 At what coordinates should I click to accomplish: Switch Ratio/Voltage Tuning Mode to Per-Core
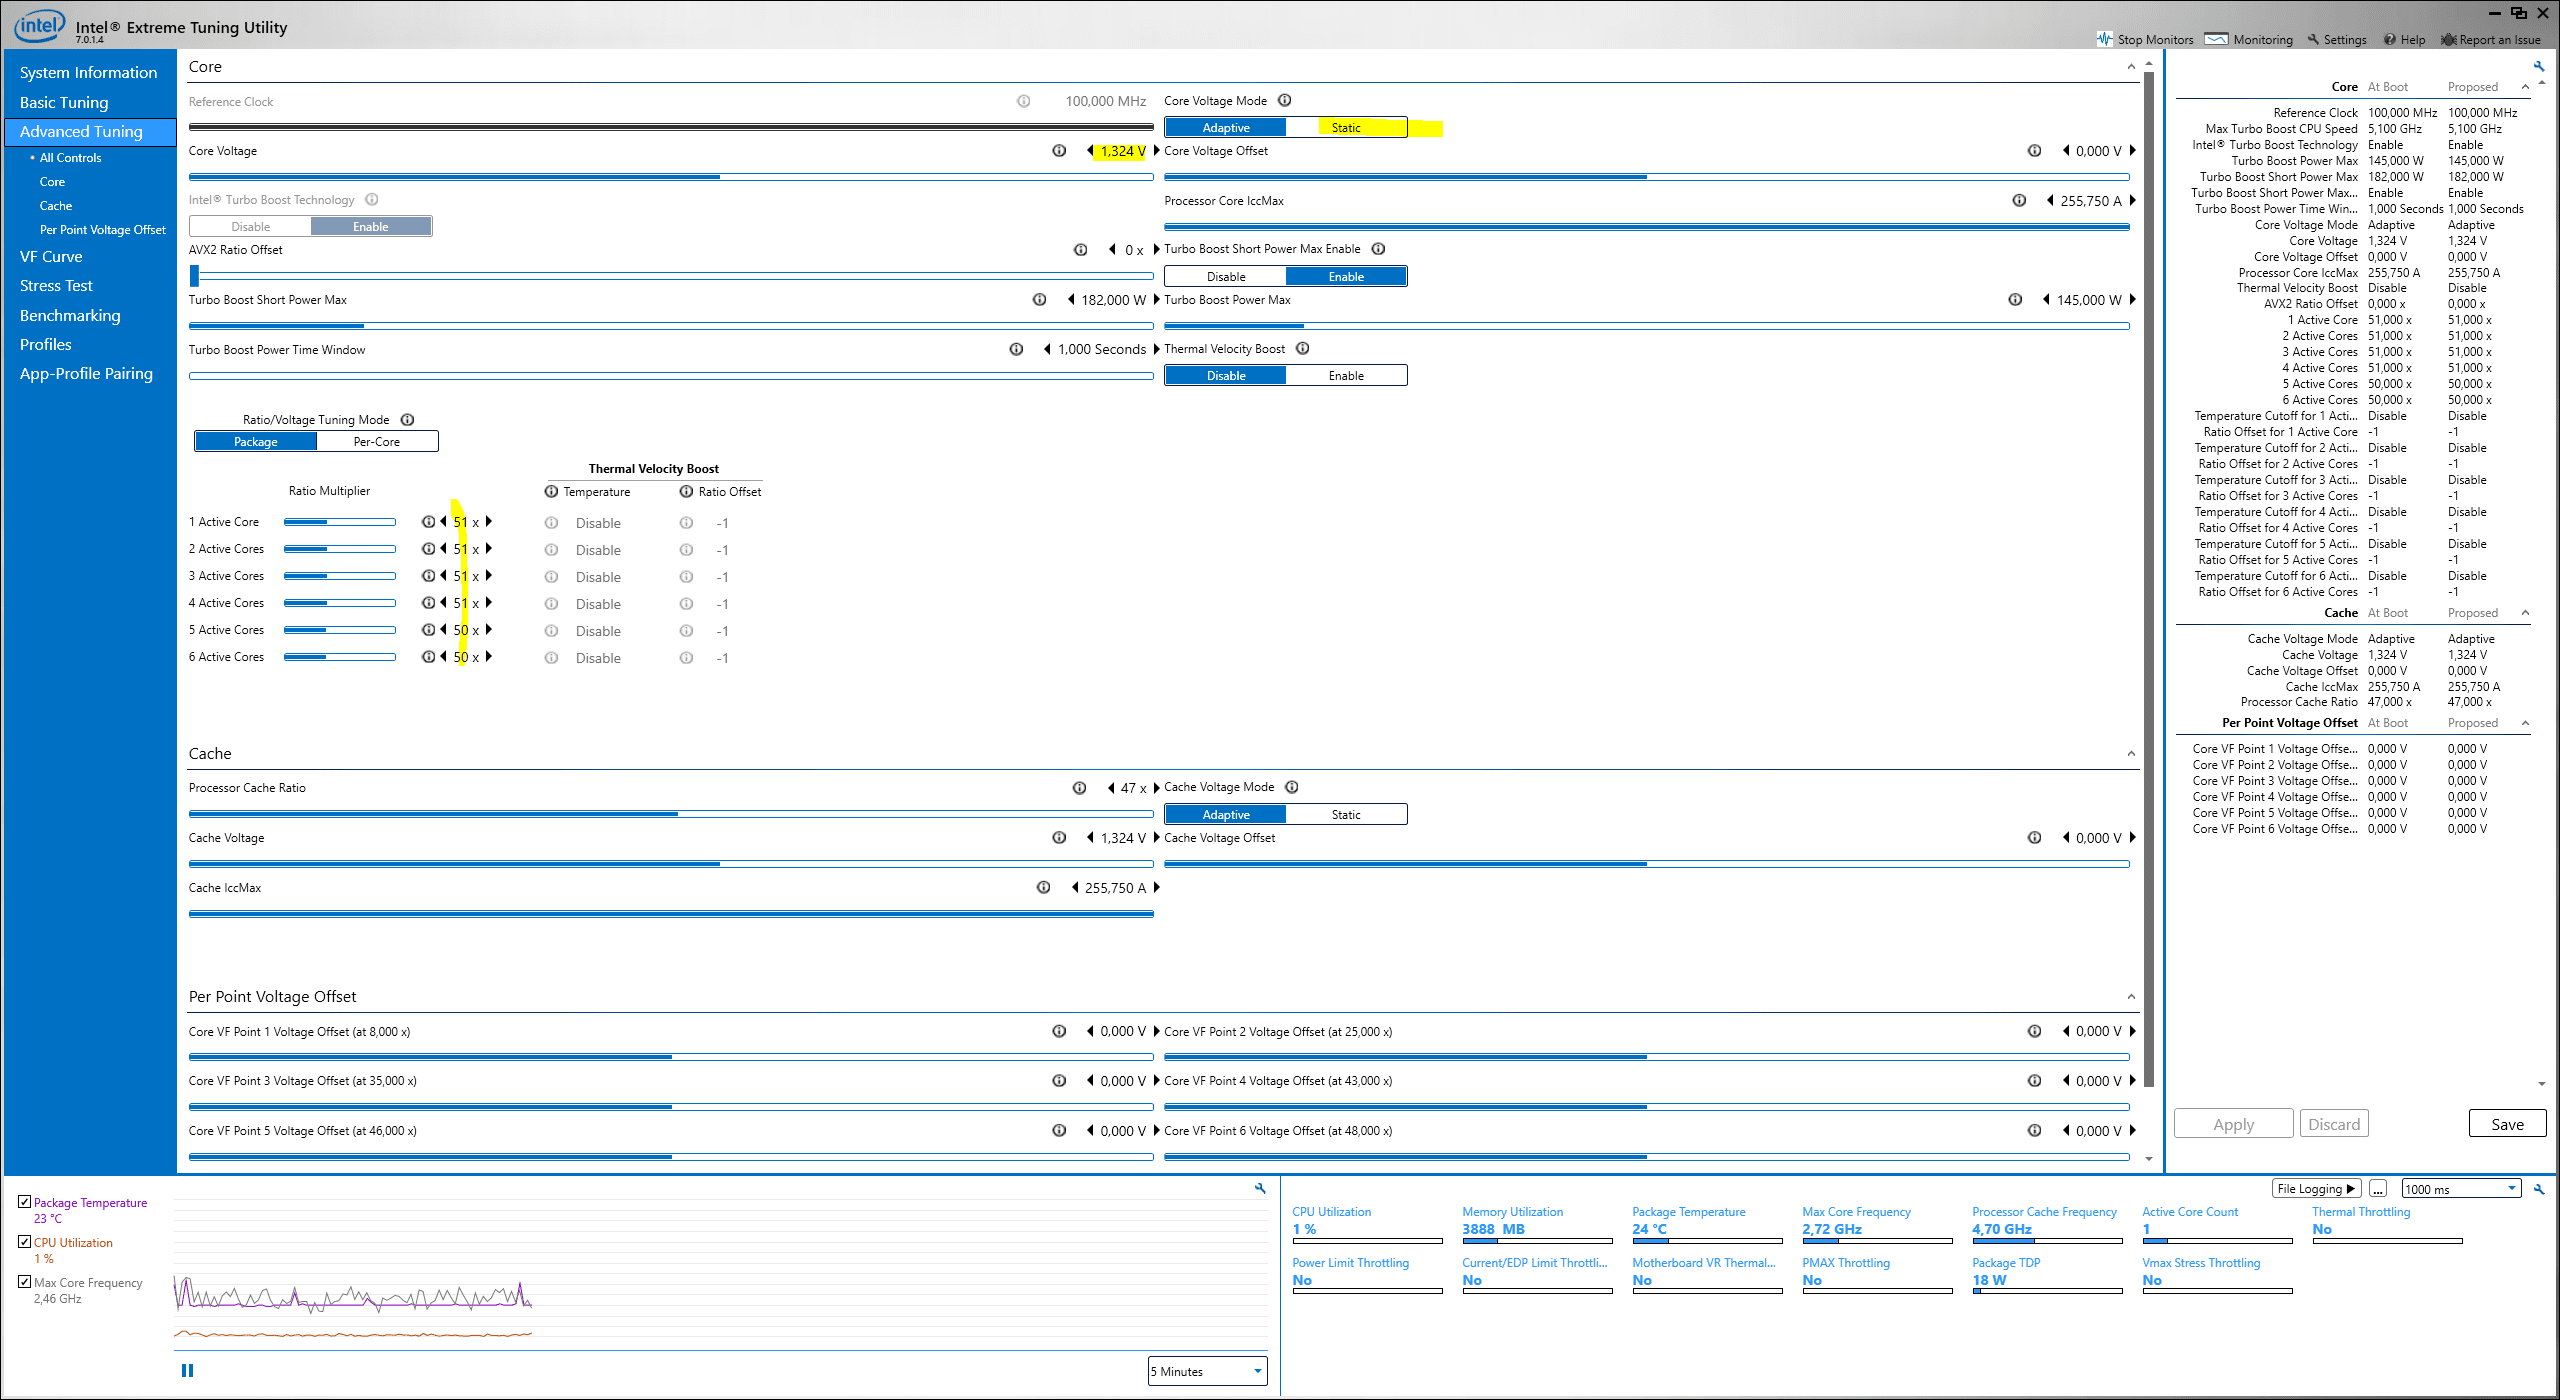377,442
